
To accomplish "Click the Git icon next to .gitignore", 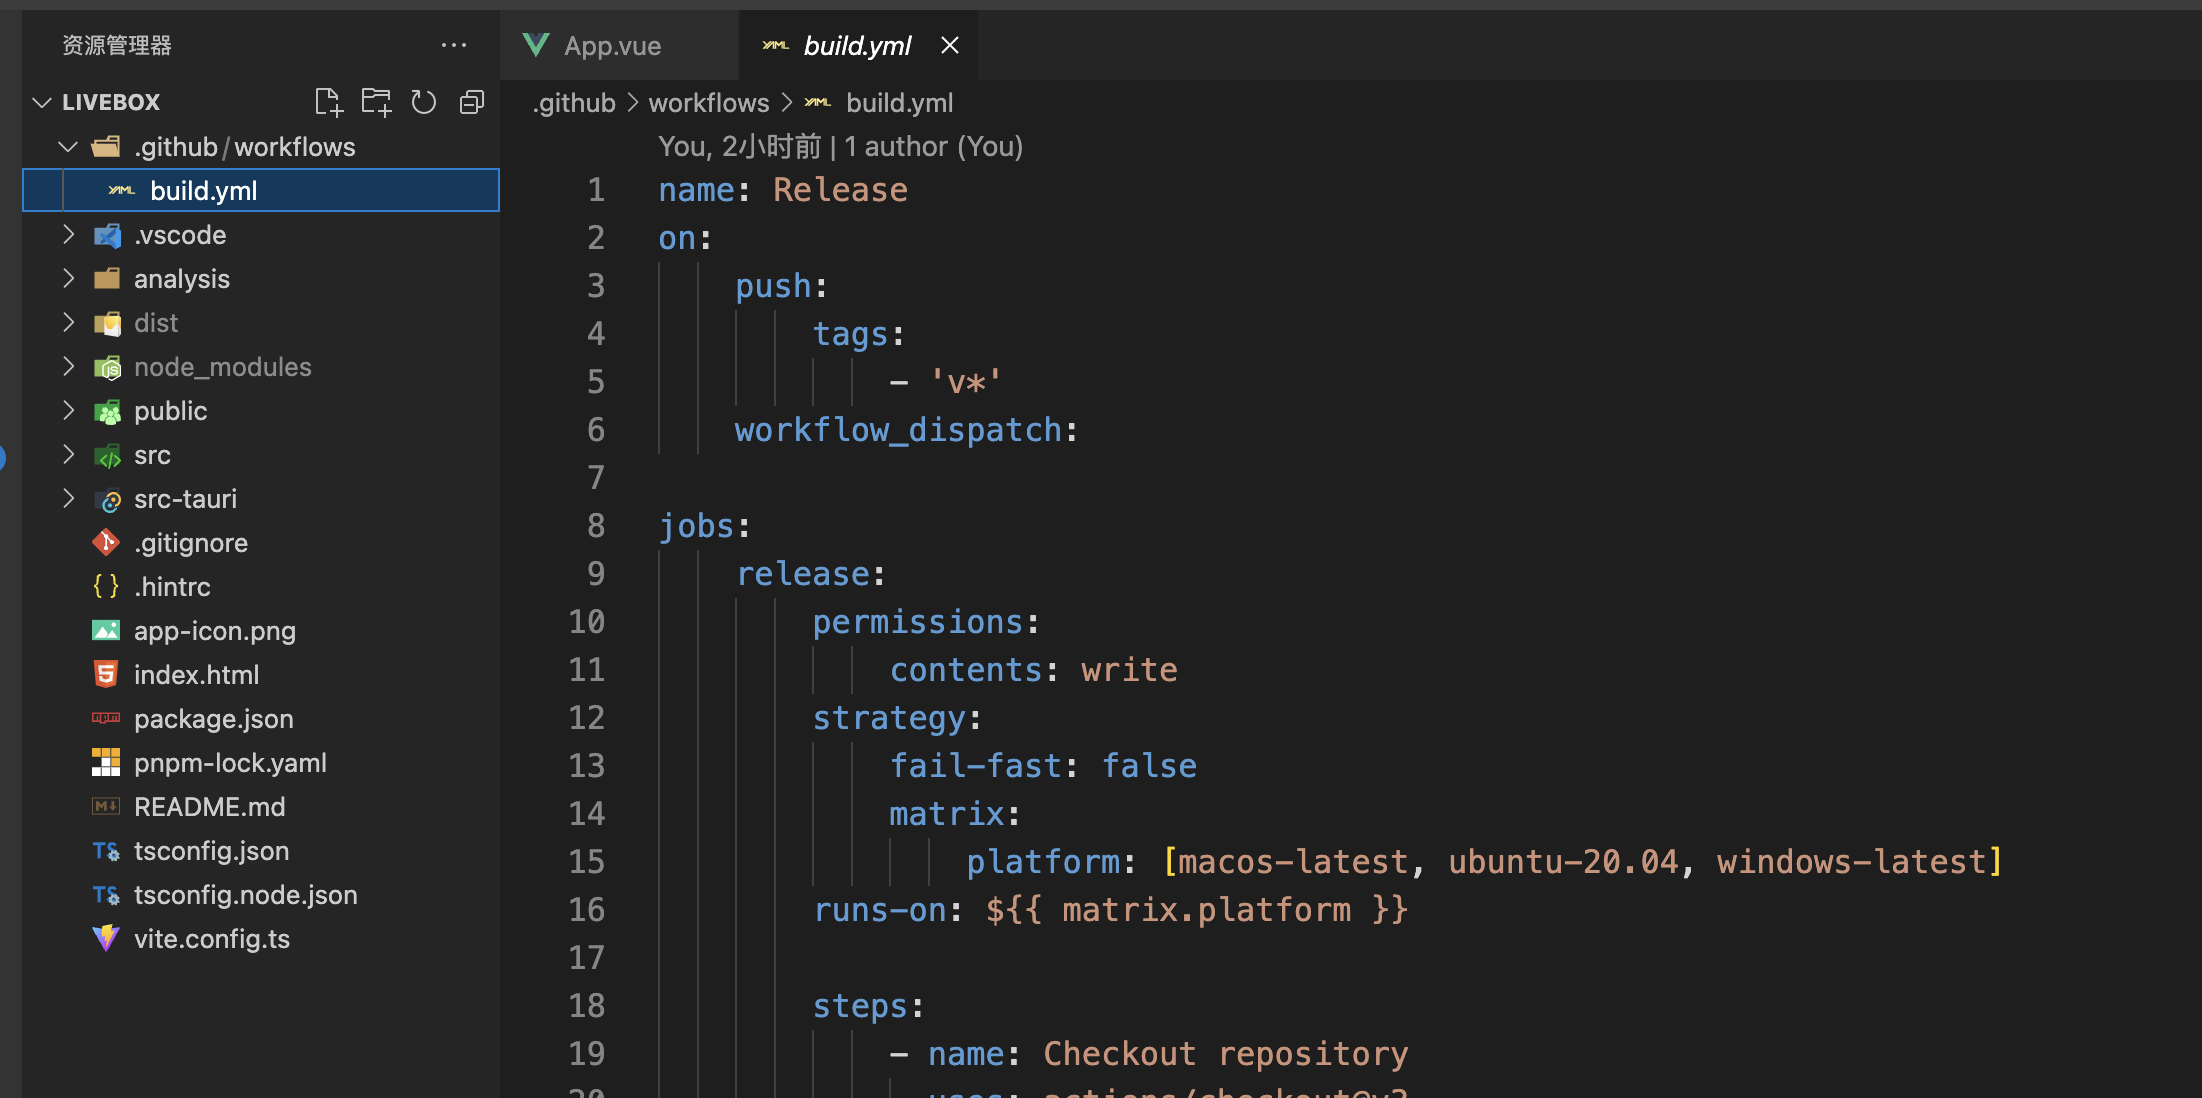I will click(x=106, y=542).
